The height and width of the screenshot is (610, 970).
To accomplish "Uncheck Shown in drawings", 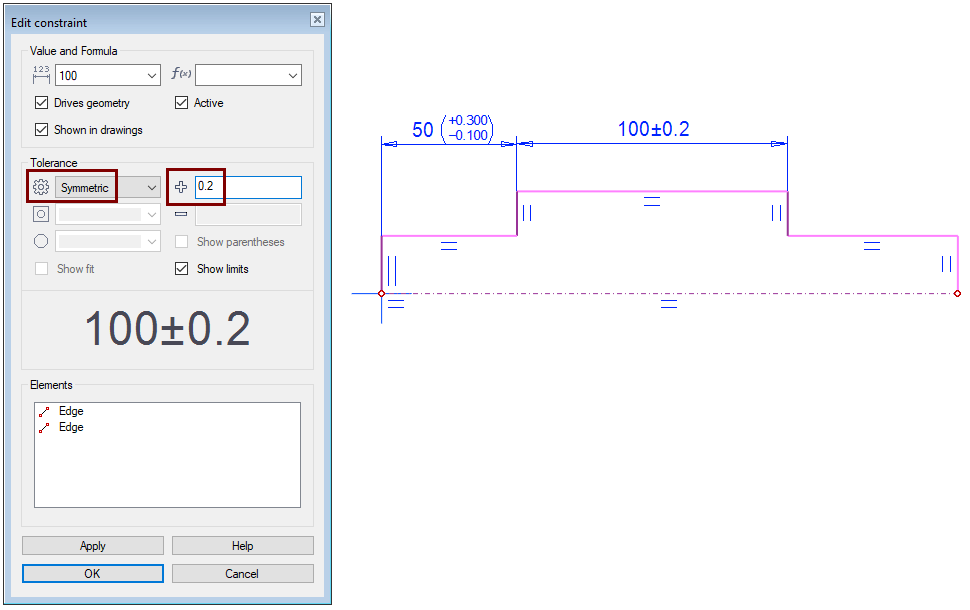I will point(41,130).
